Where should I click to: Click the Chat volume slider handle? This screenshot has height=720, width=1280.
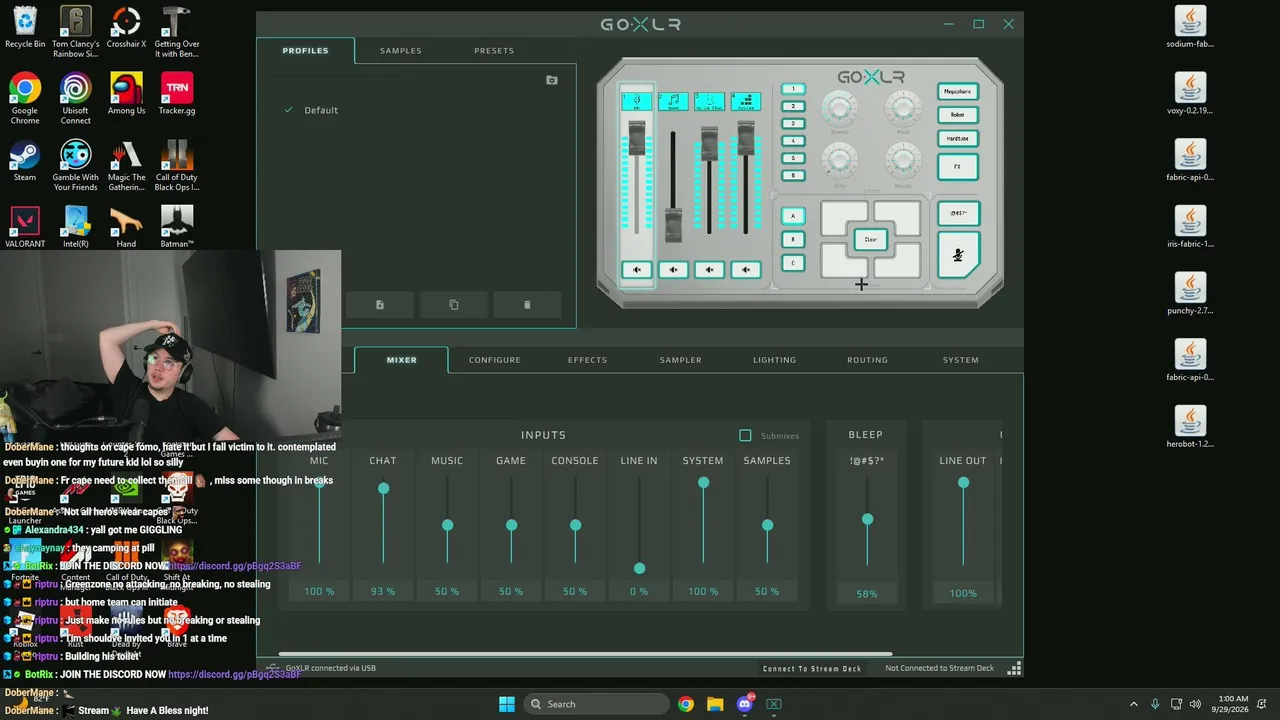click(383, 489)
